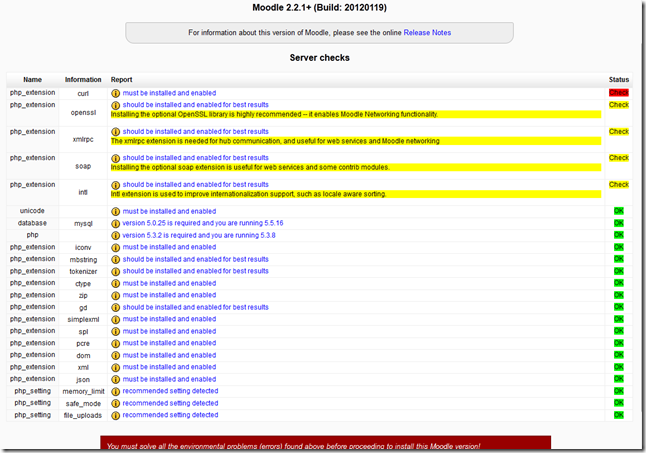Image resolution: width=646 pixels, height=453 pixels.
Task: Click the yellow Check status for openssl
Action: 618,104
